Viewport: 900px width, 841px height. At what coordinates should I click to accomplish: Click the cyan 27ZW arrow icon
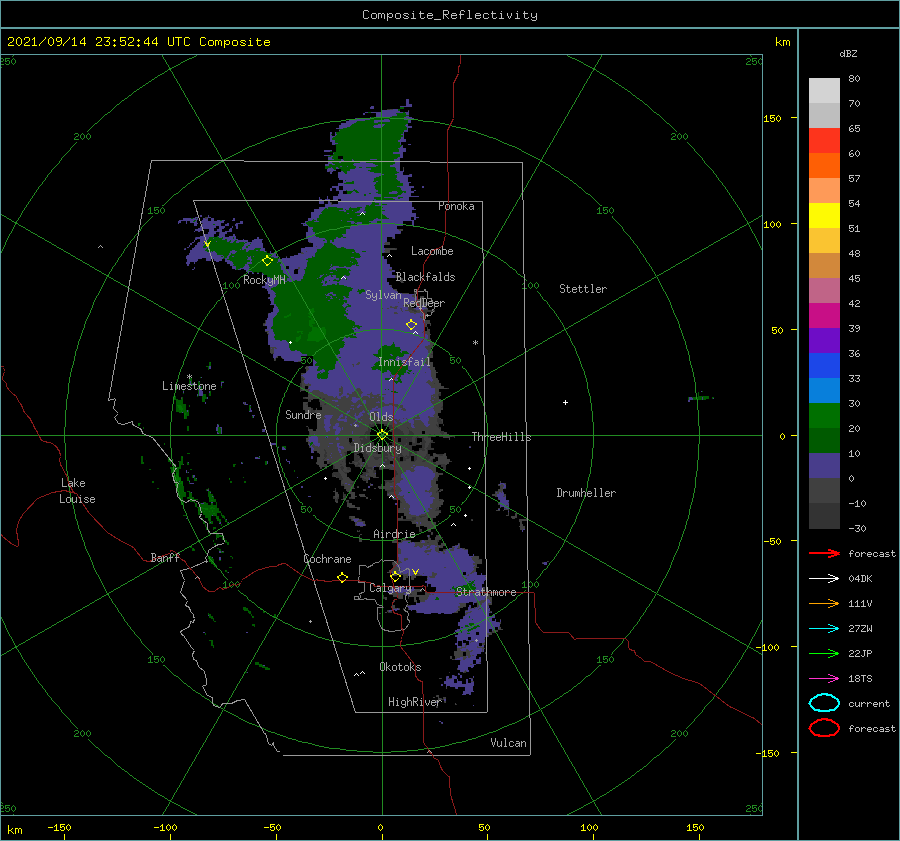(824, 629)
